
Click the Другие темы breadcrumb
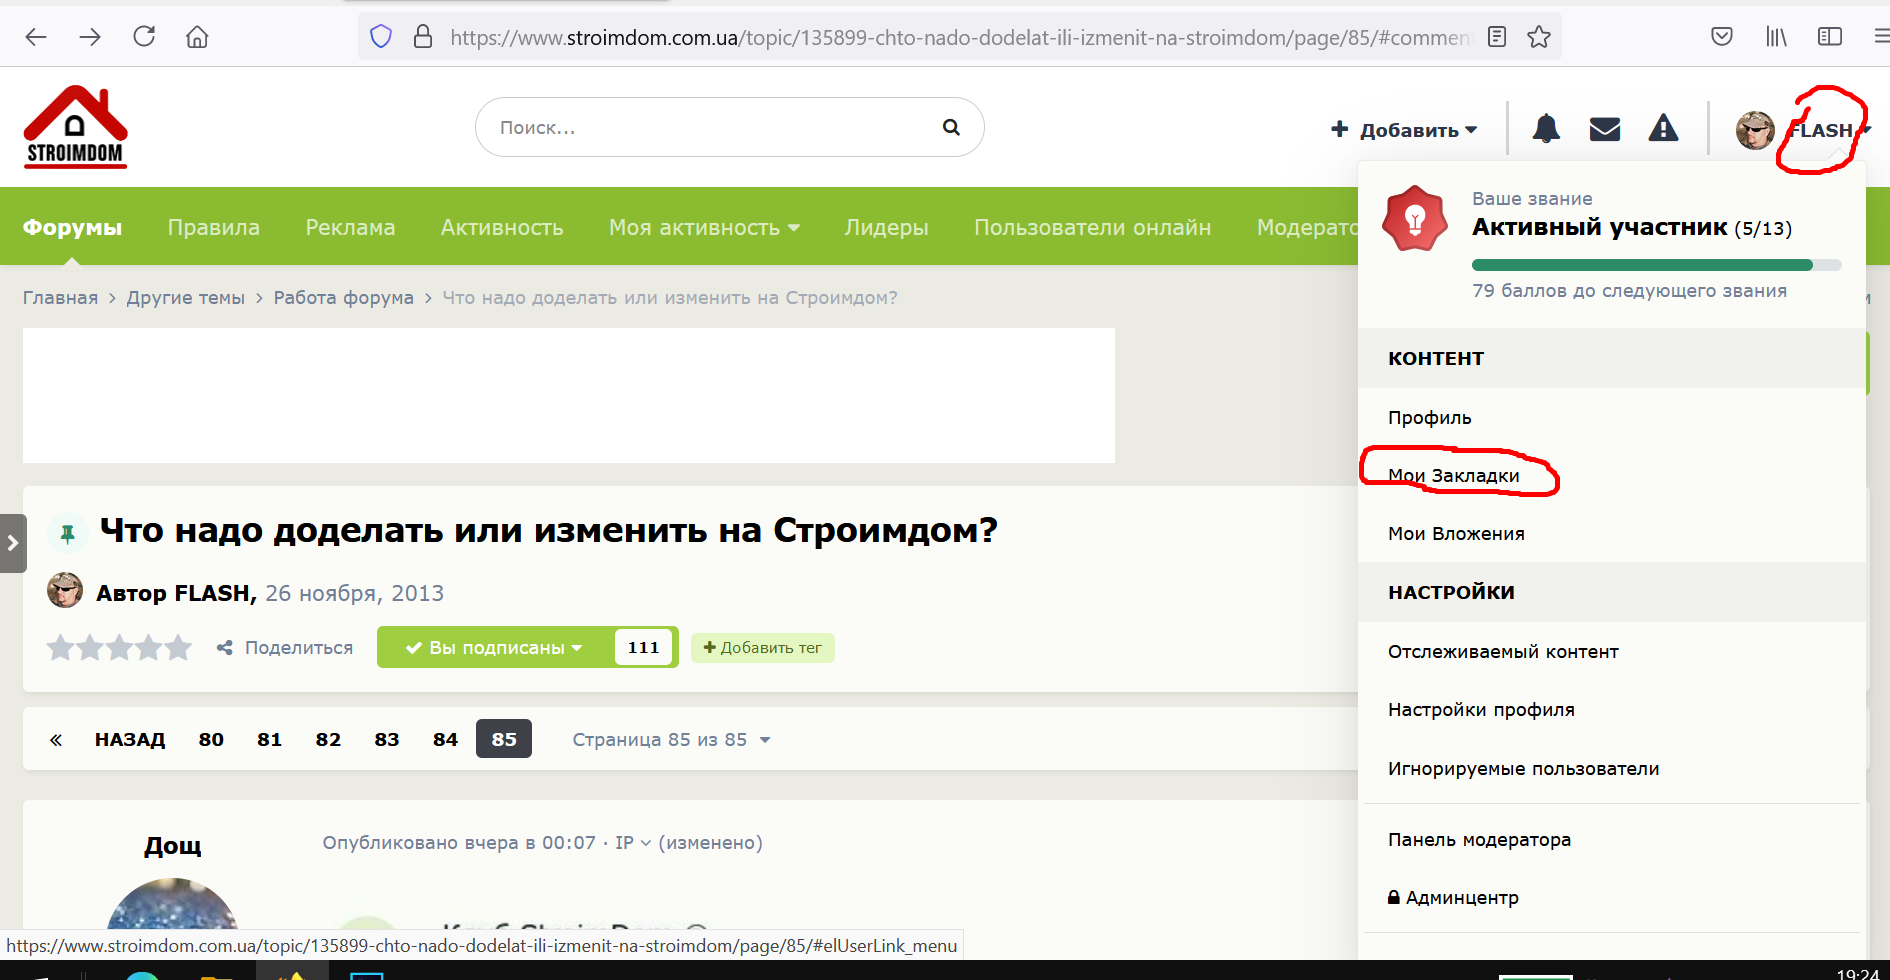pyautogui.click(x=185, y=298)
